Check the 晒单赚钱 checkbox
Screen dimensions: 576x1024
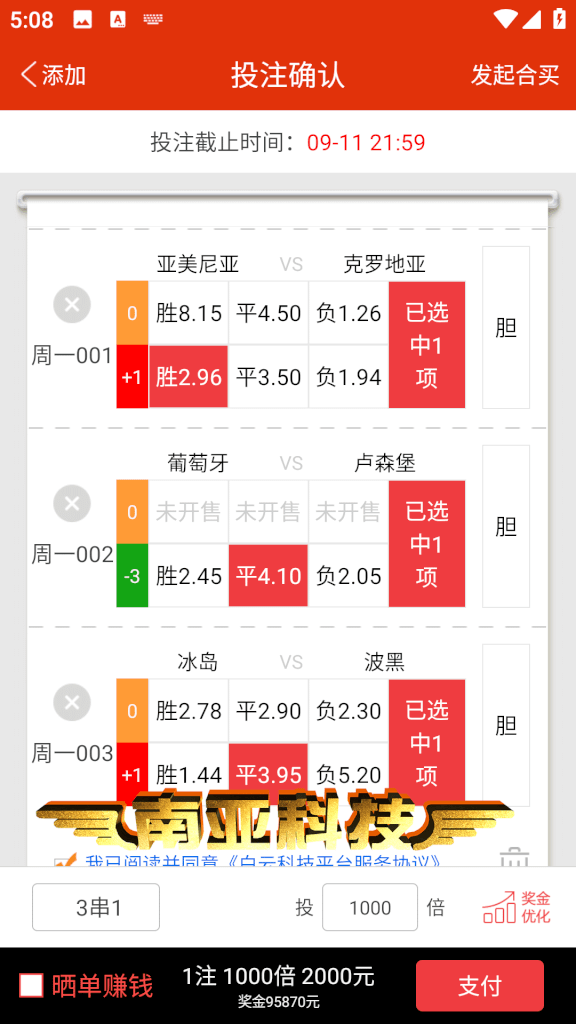click(x=31, y=985)
